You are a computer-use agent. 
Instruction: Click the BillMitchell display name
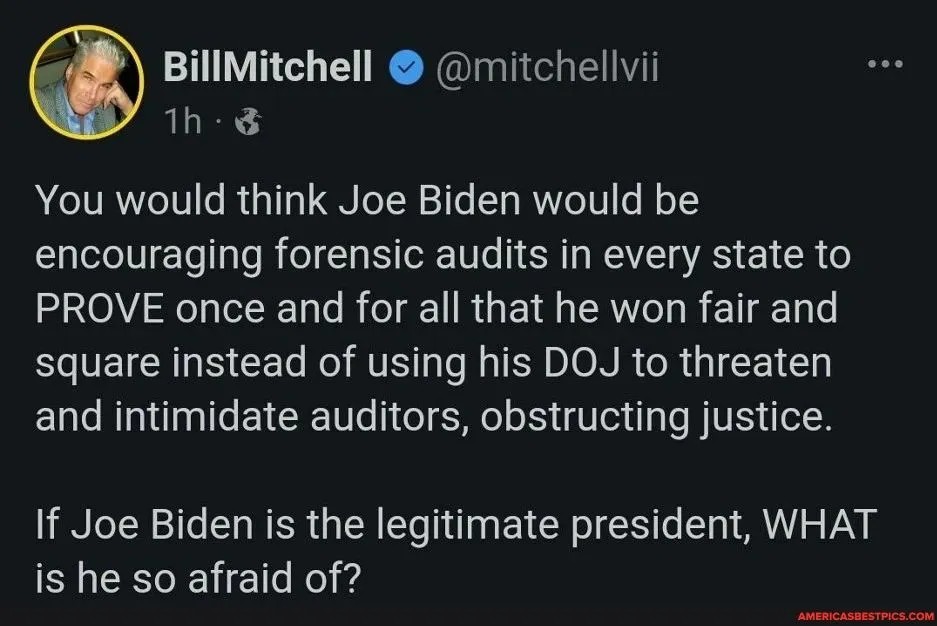click(x=266, y=68)
